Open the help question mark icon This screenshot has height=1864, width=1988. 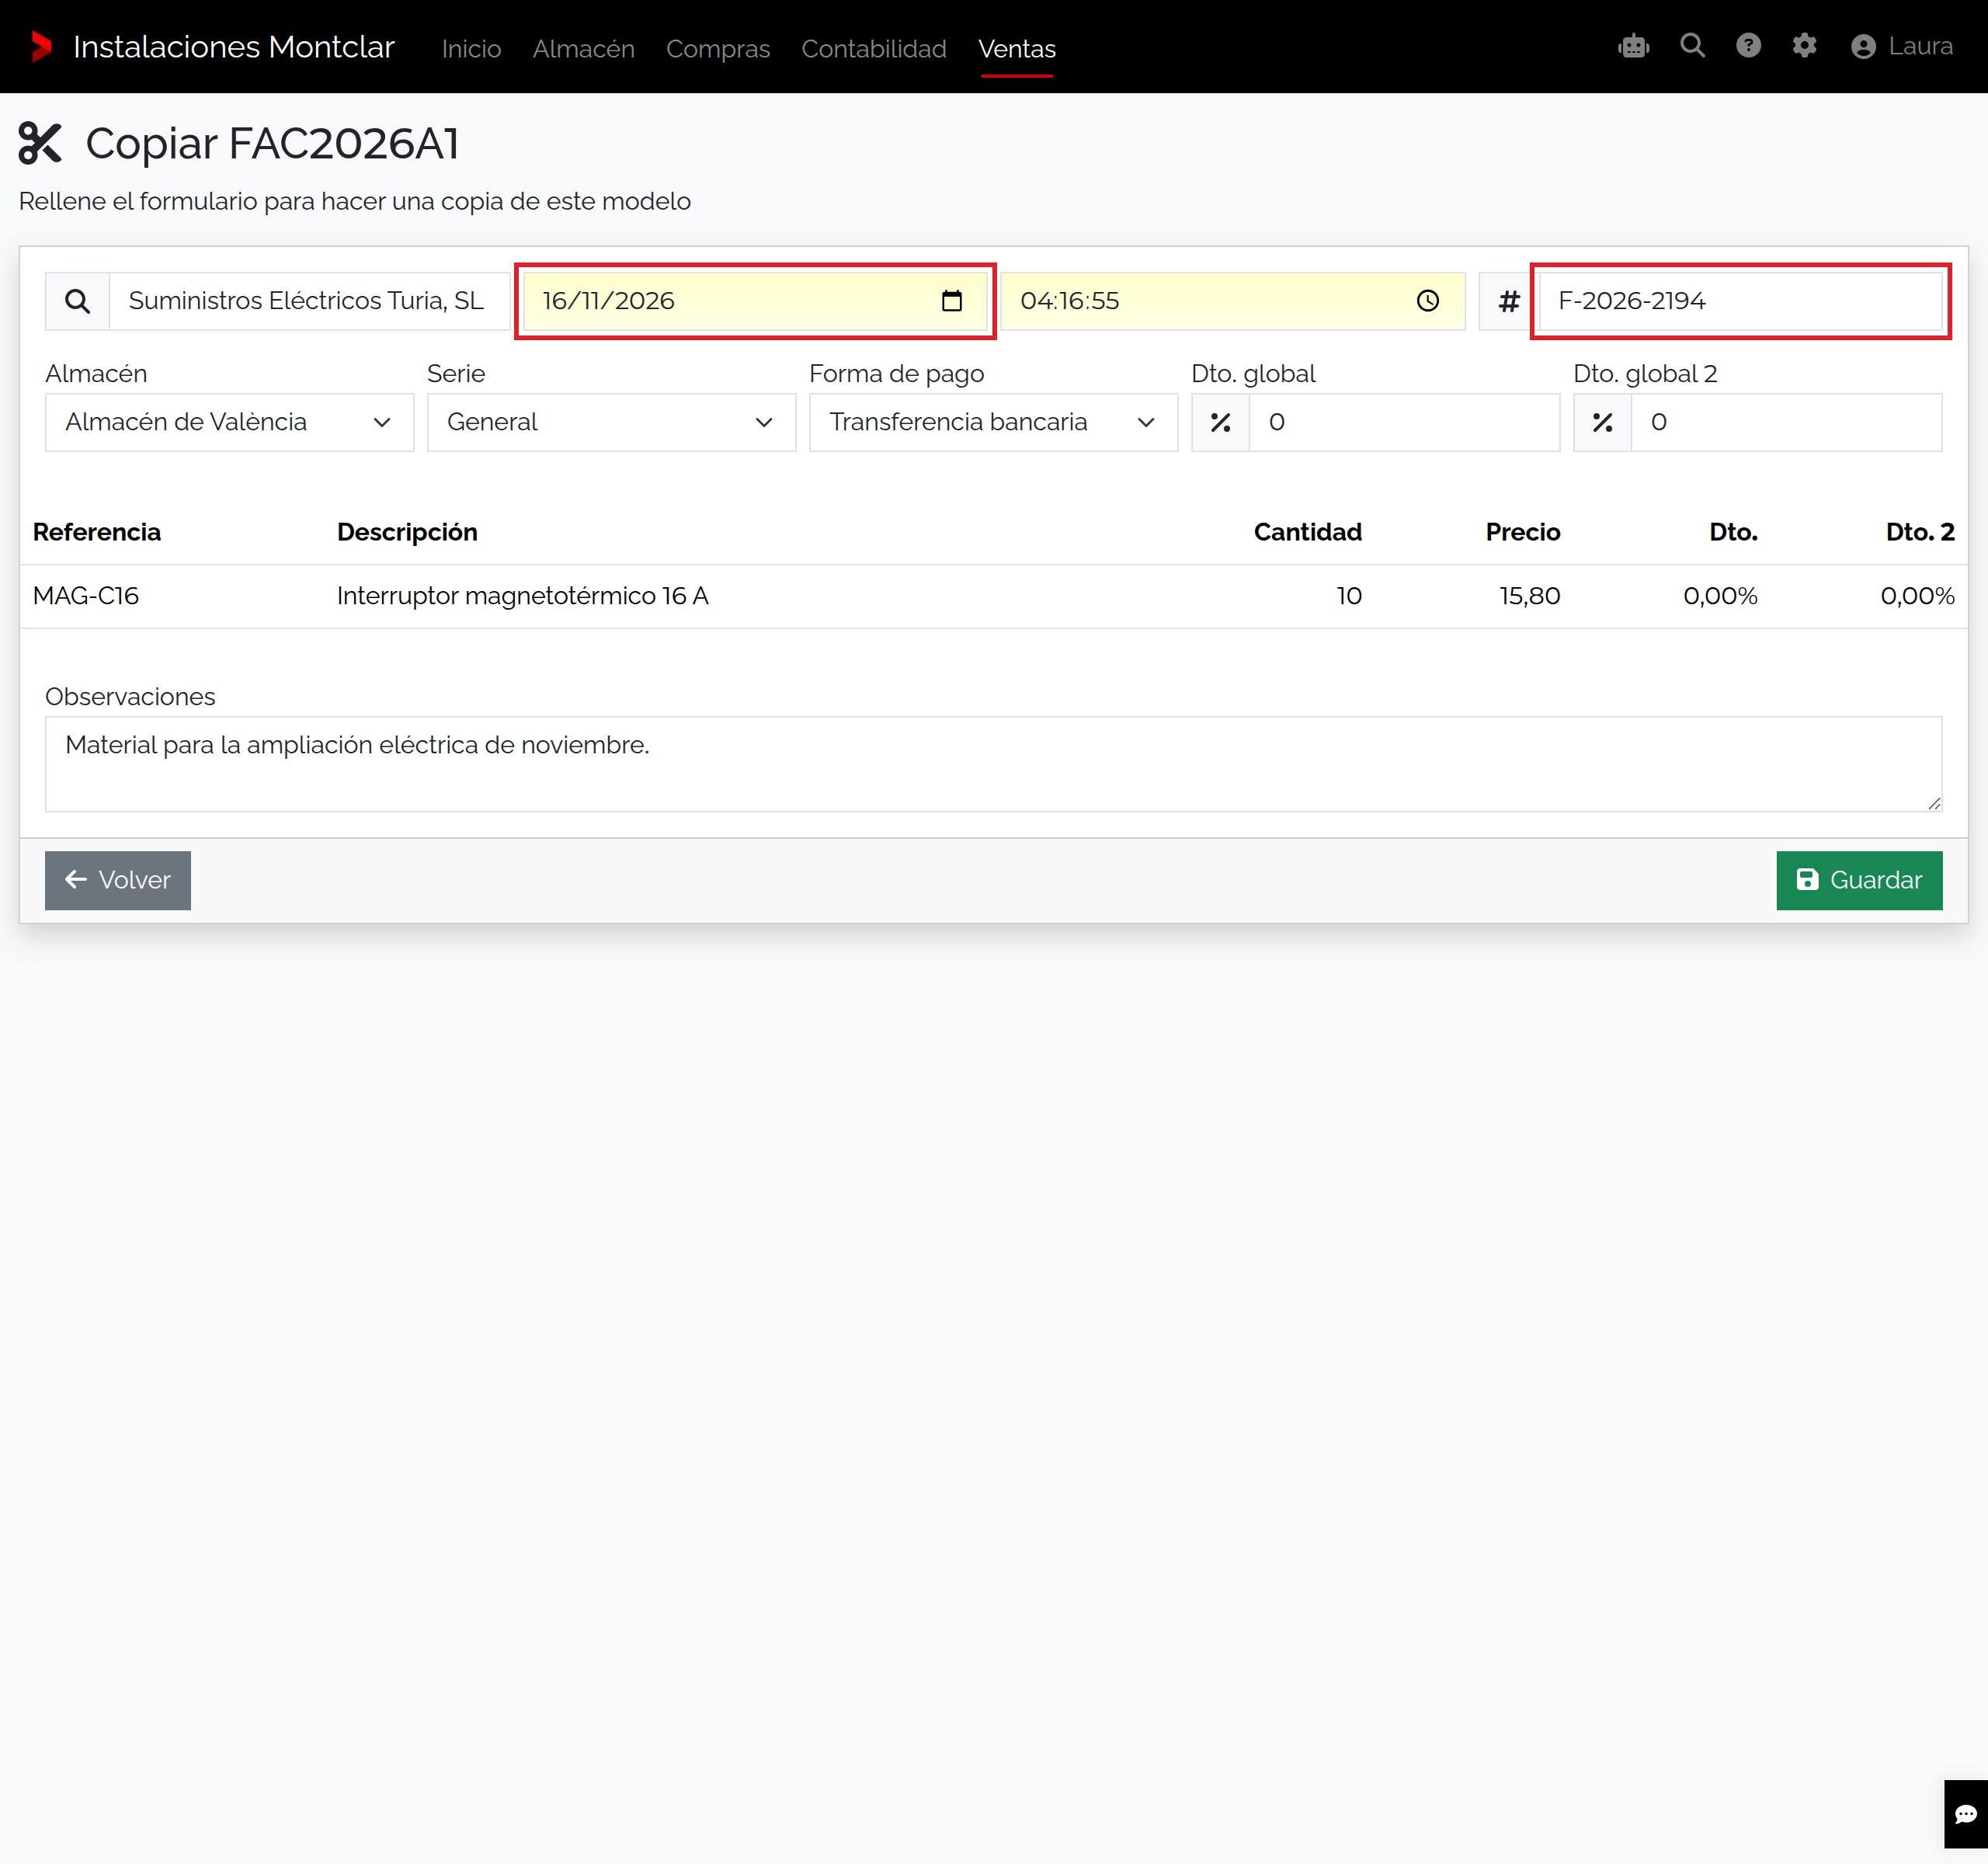(1748, 46)
